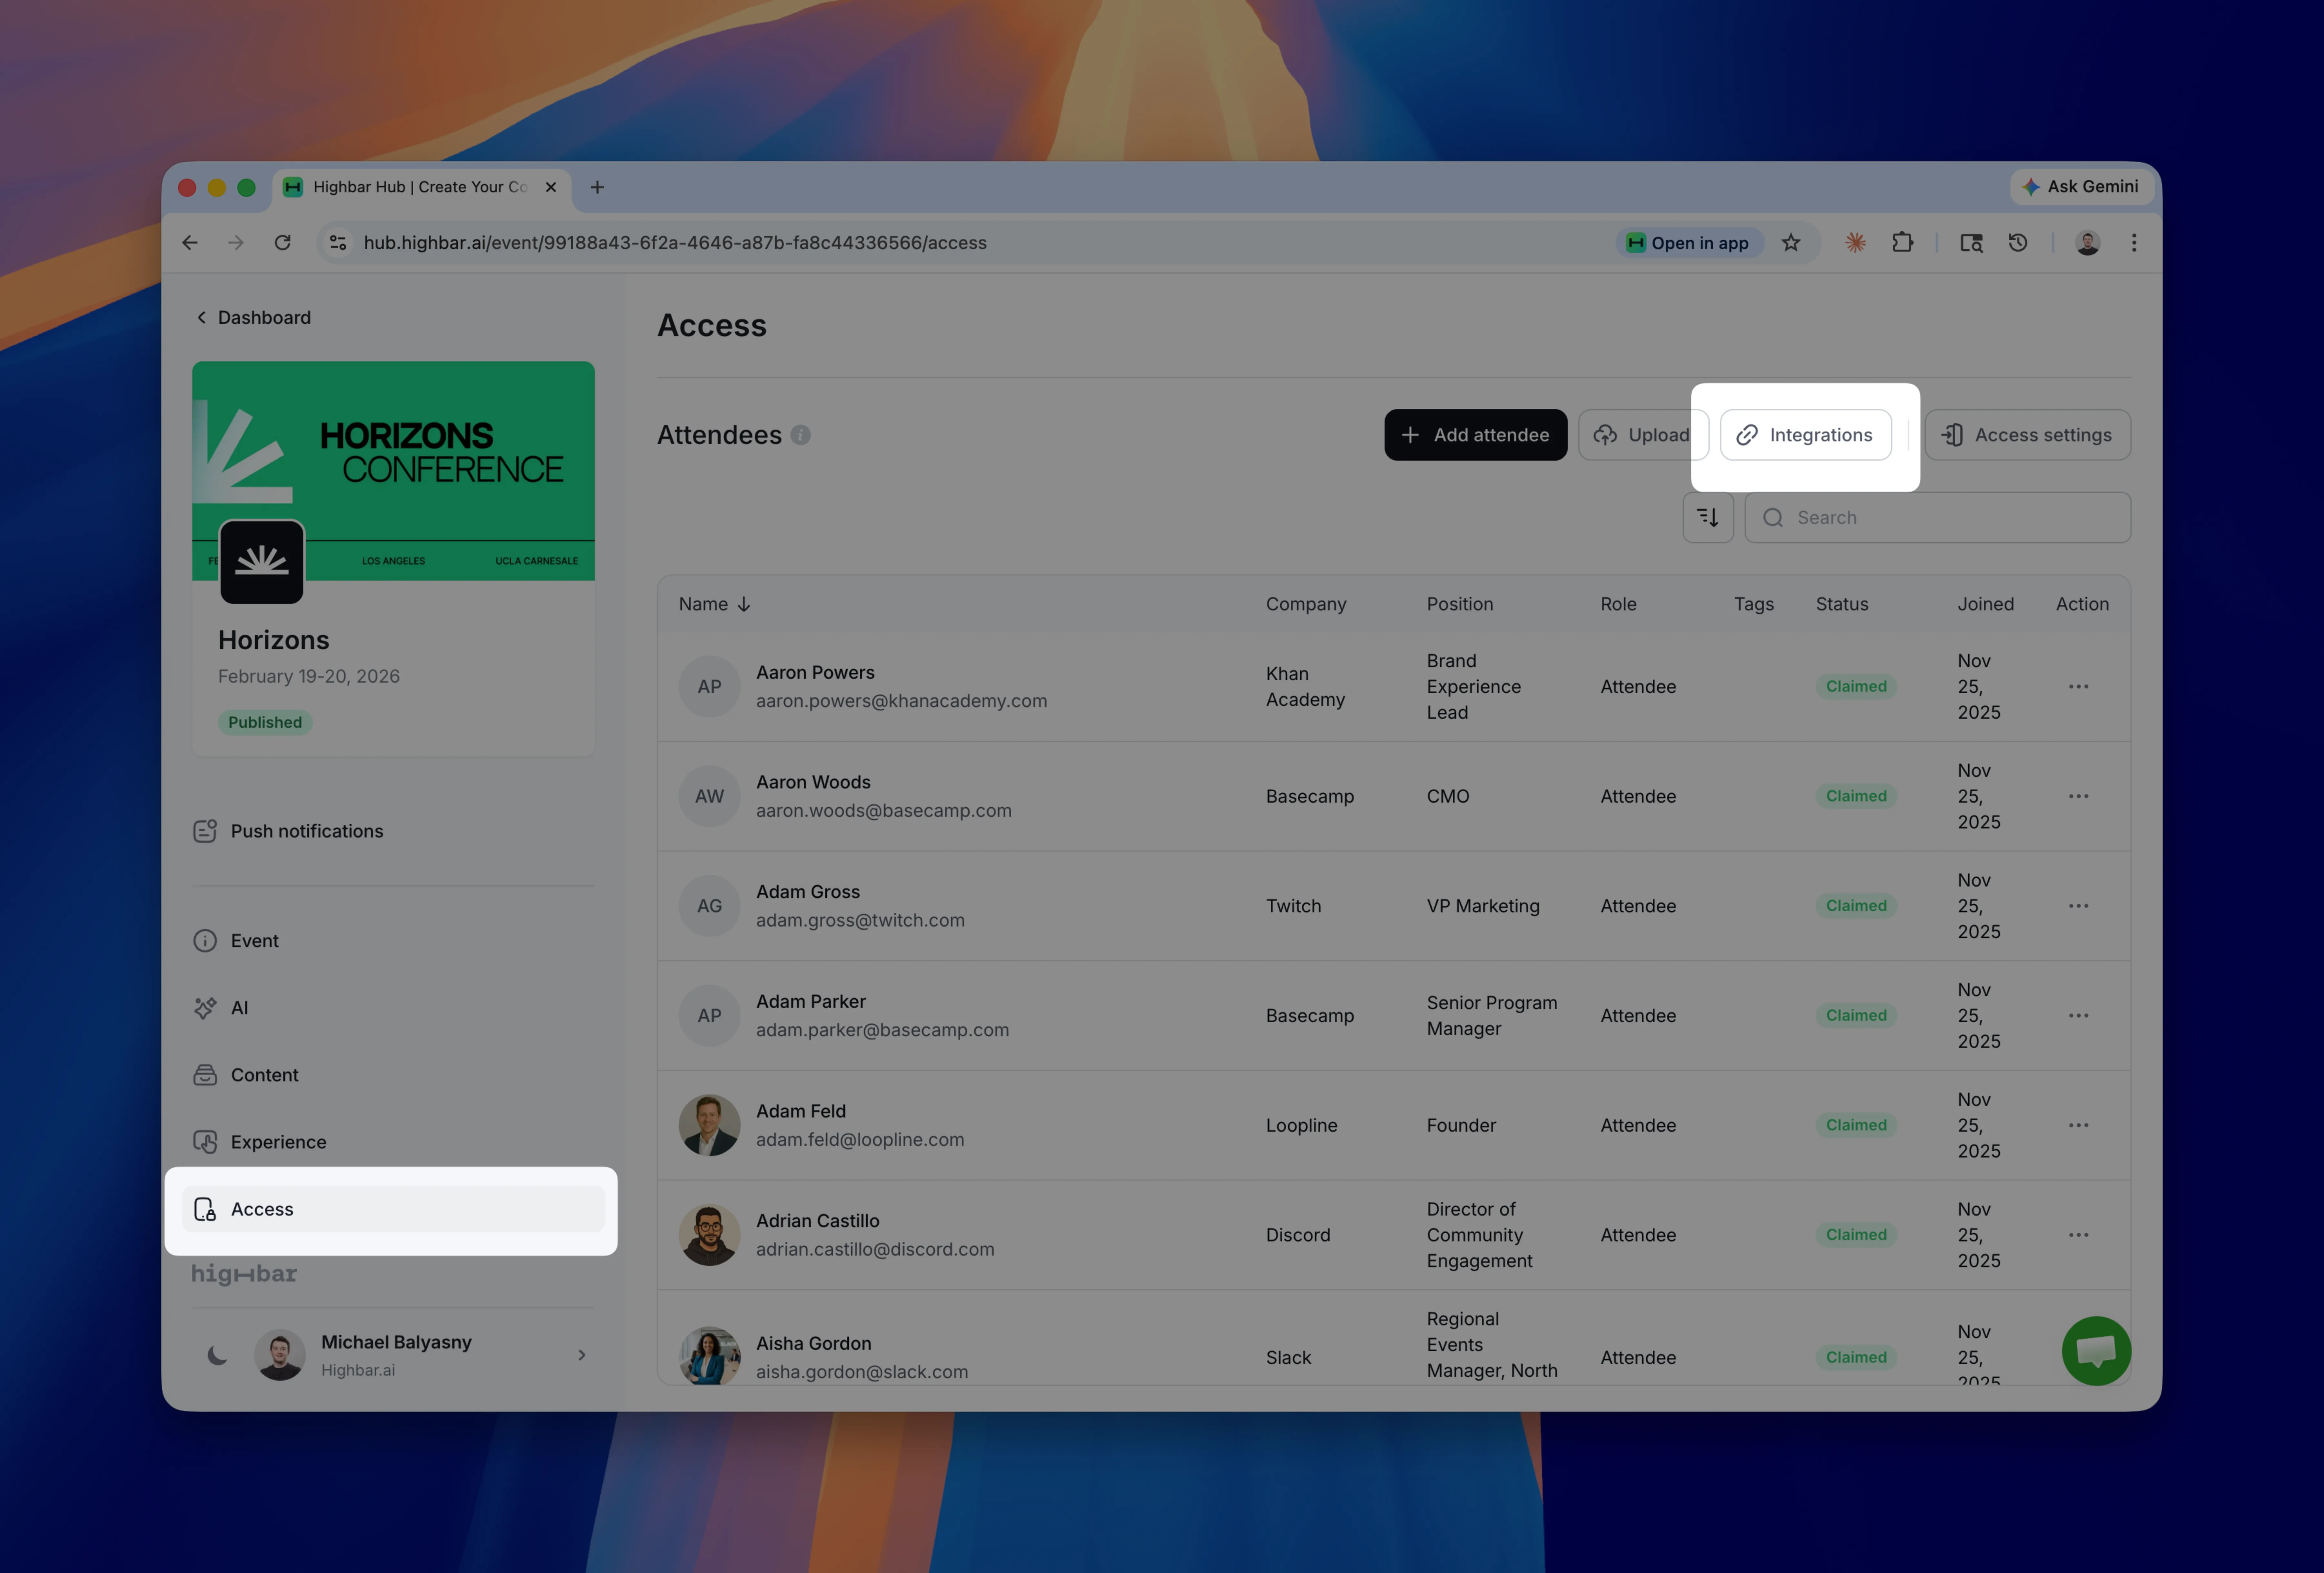The width and height of the screenshot is (2324, 1573).
Task: Reload the page
Action: (283, 243)
